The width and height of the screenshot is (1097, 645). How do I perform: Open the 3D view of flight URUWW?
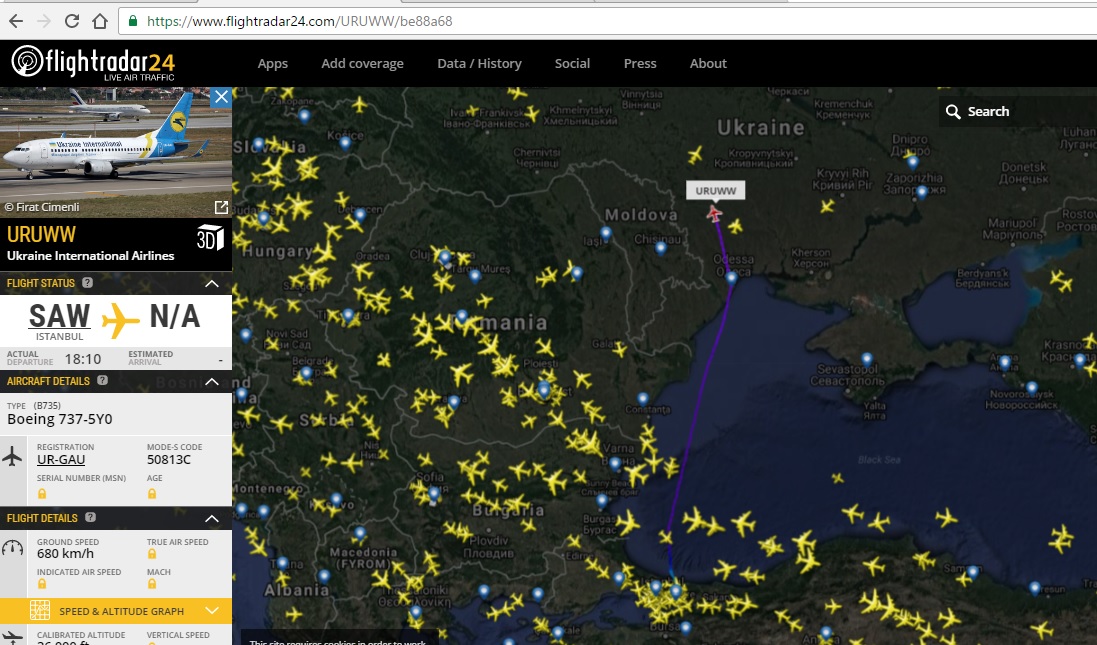coord(210,237)
